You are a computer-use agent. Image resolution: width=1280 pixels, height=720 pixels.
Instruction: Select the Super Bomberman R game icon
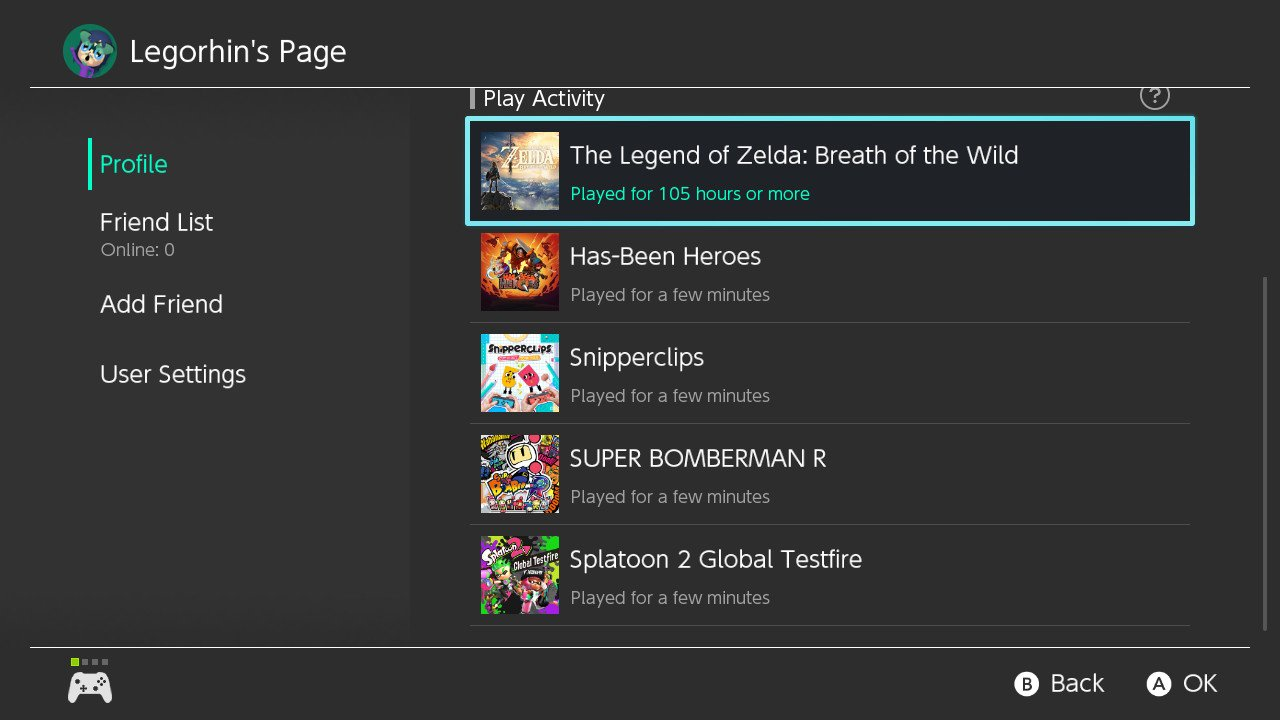tap(520, 474)
